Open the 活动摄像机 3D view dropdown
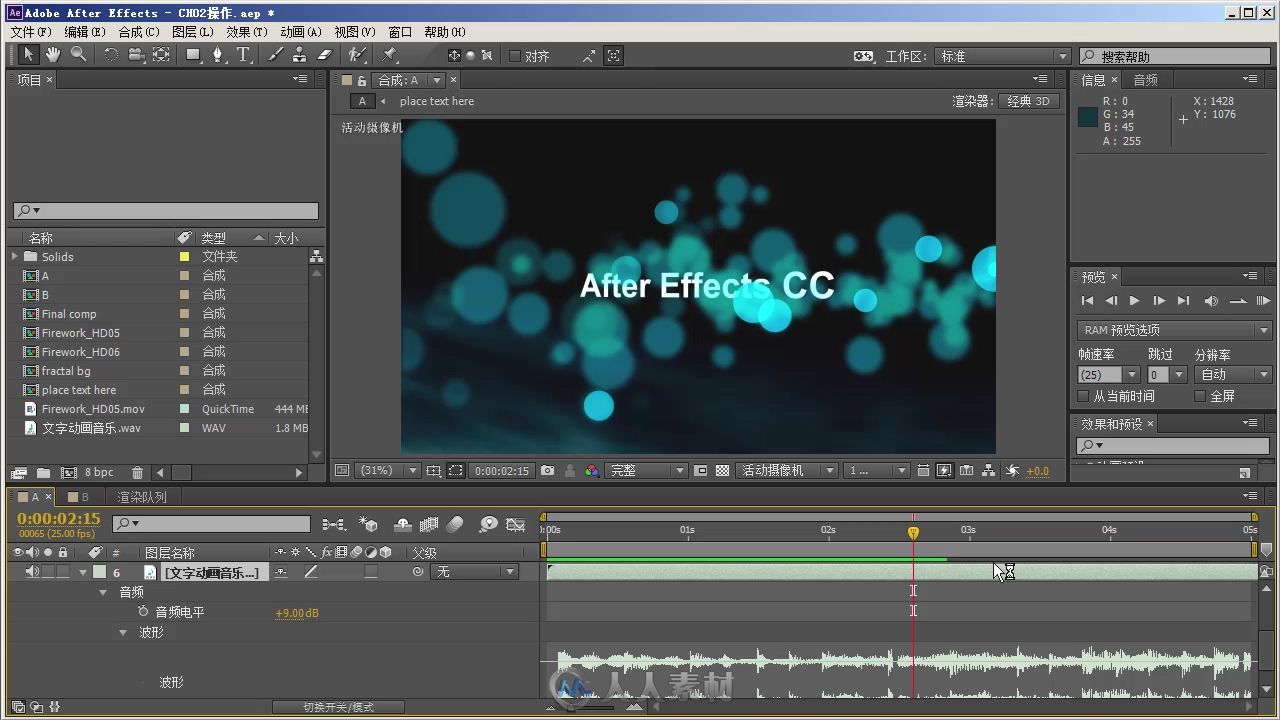This screenshot has width=1280, height=720. point(787,470)
